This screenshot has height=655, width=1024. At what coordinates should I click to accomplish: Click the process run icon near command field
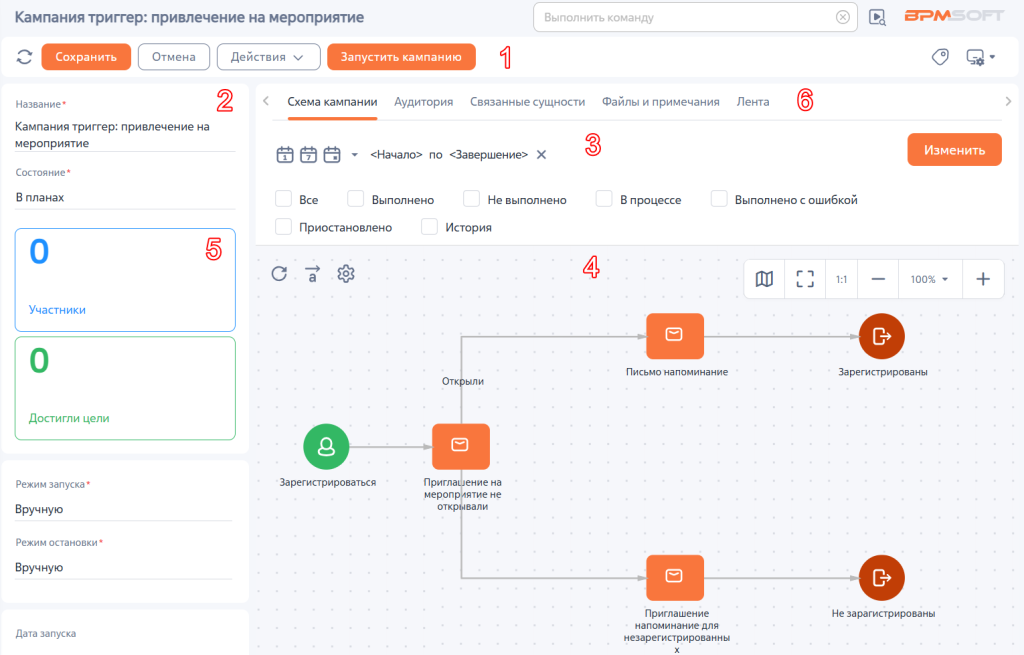877,18
